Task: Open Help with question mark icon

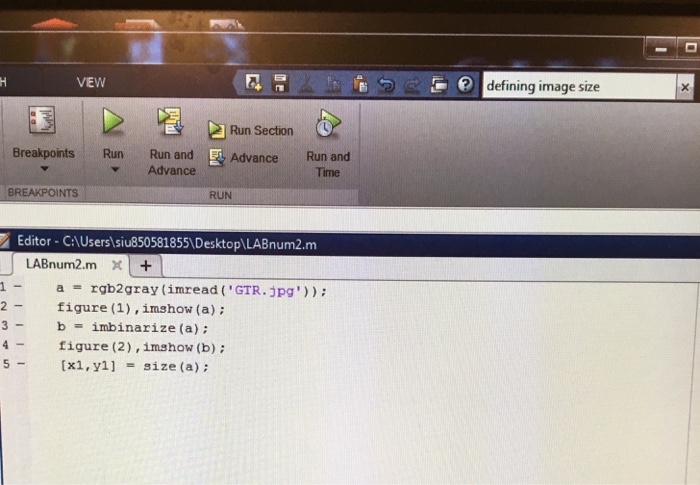Action: pyautogui.click(x=465, y=84)
